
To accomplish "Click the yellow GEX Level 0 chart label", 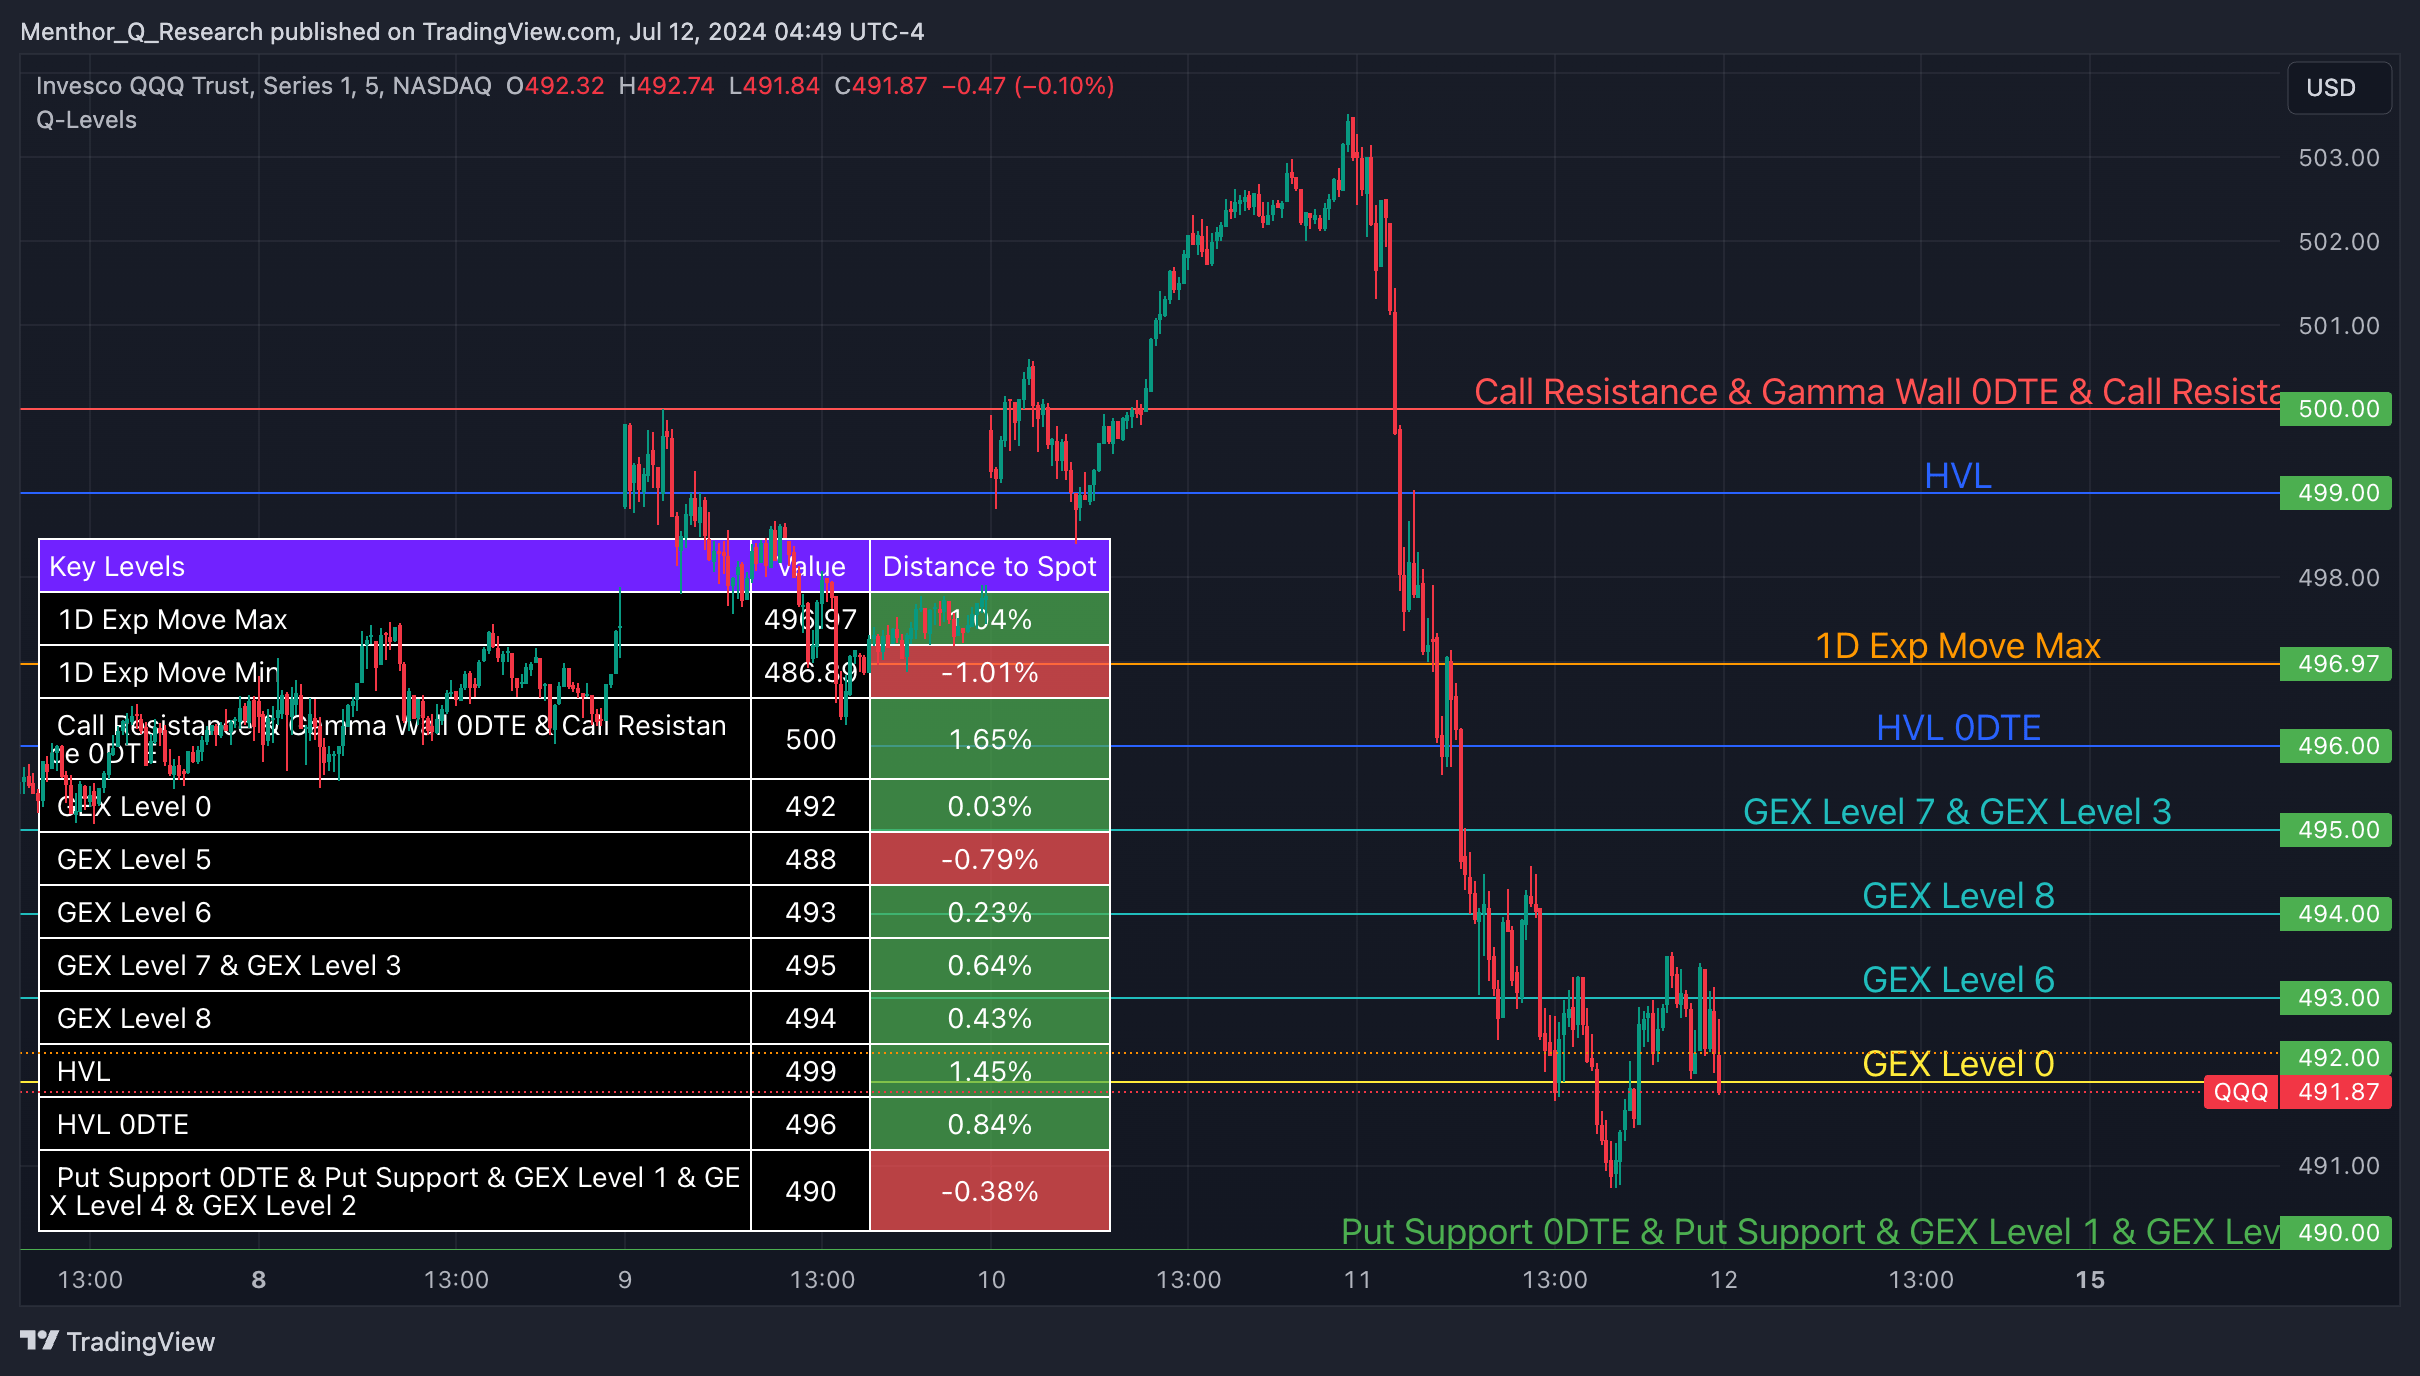I will tap(1958, 1064).
